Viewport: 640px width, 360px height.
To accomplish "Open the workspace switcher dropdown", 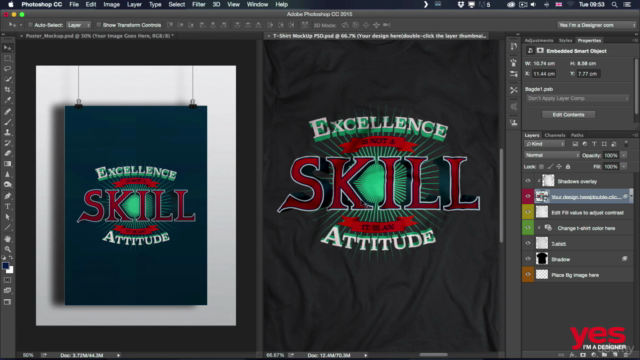I will tap(597, 25).
